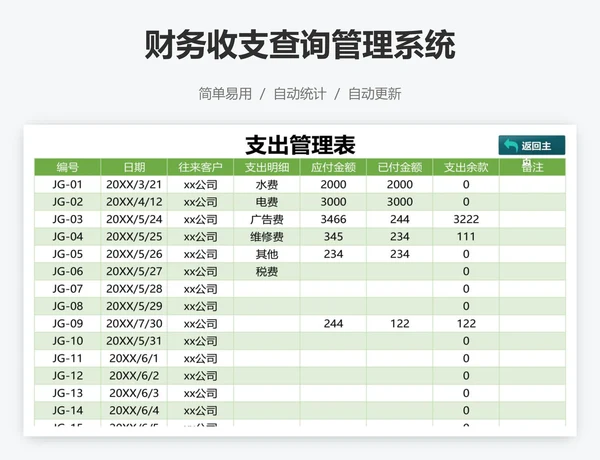
Task: Click paid amount 244 in JG-03 row
Action: (x=399, y=219)
